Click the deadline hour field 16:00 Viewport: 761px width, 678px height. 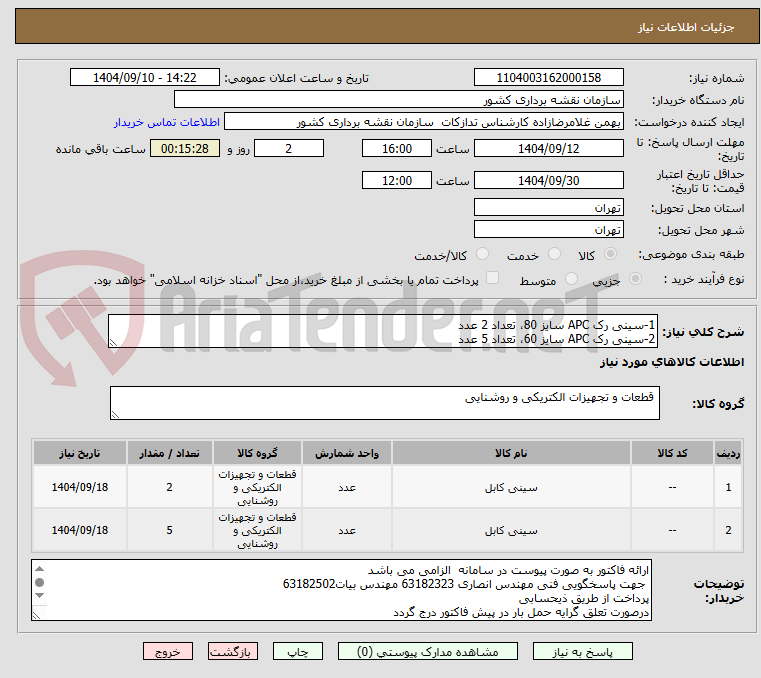click(397, 148)
